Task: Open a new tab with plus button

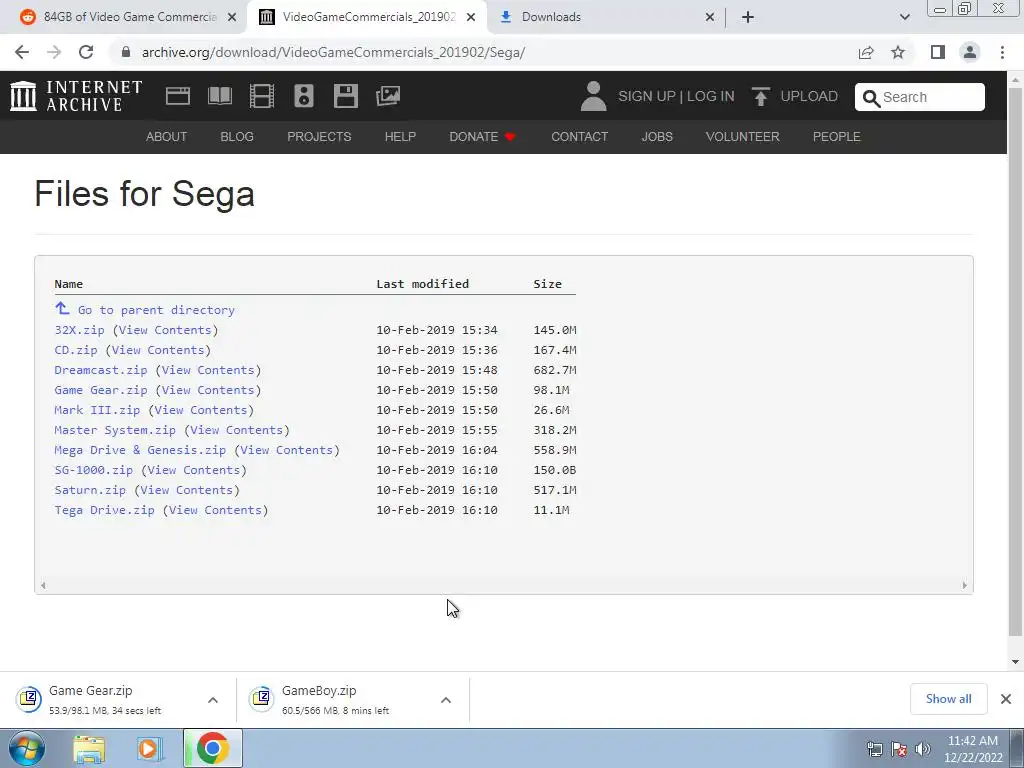Action: pos(748,17)
